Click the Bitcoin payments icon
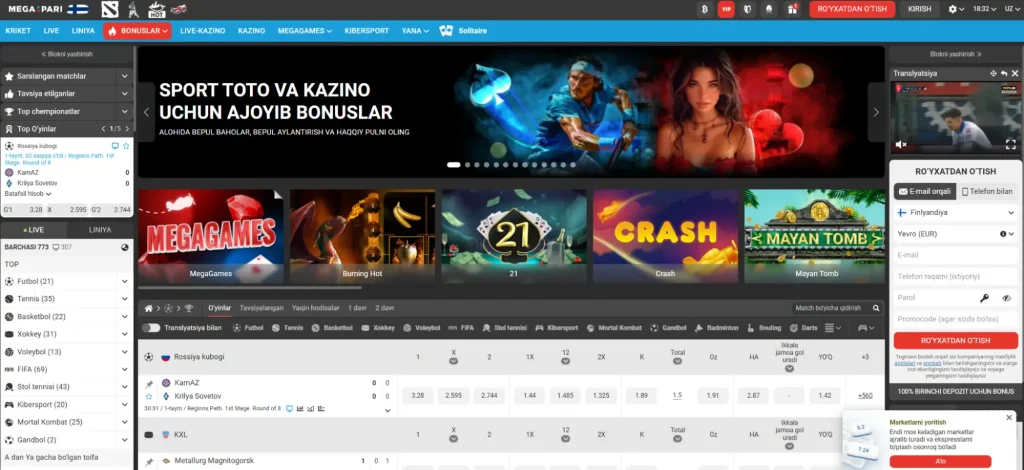The height and width of the screenshot is (470, 1024). tap(704, 9)
